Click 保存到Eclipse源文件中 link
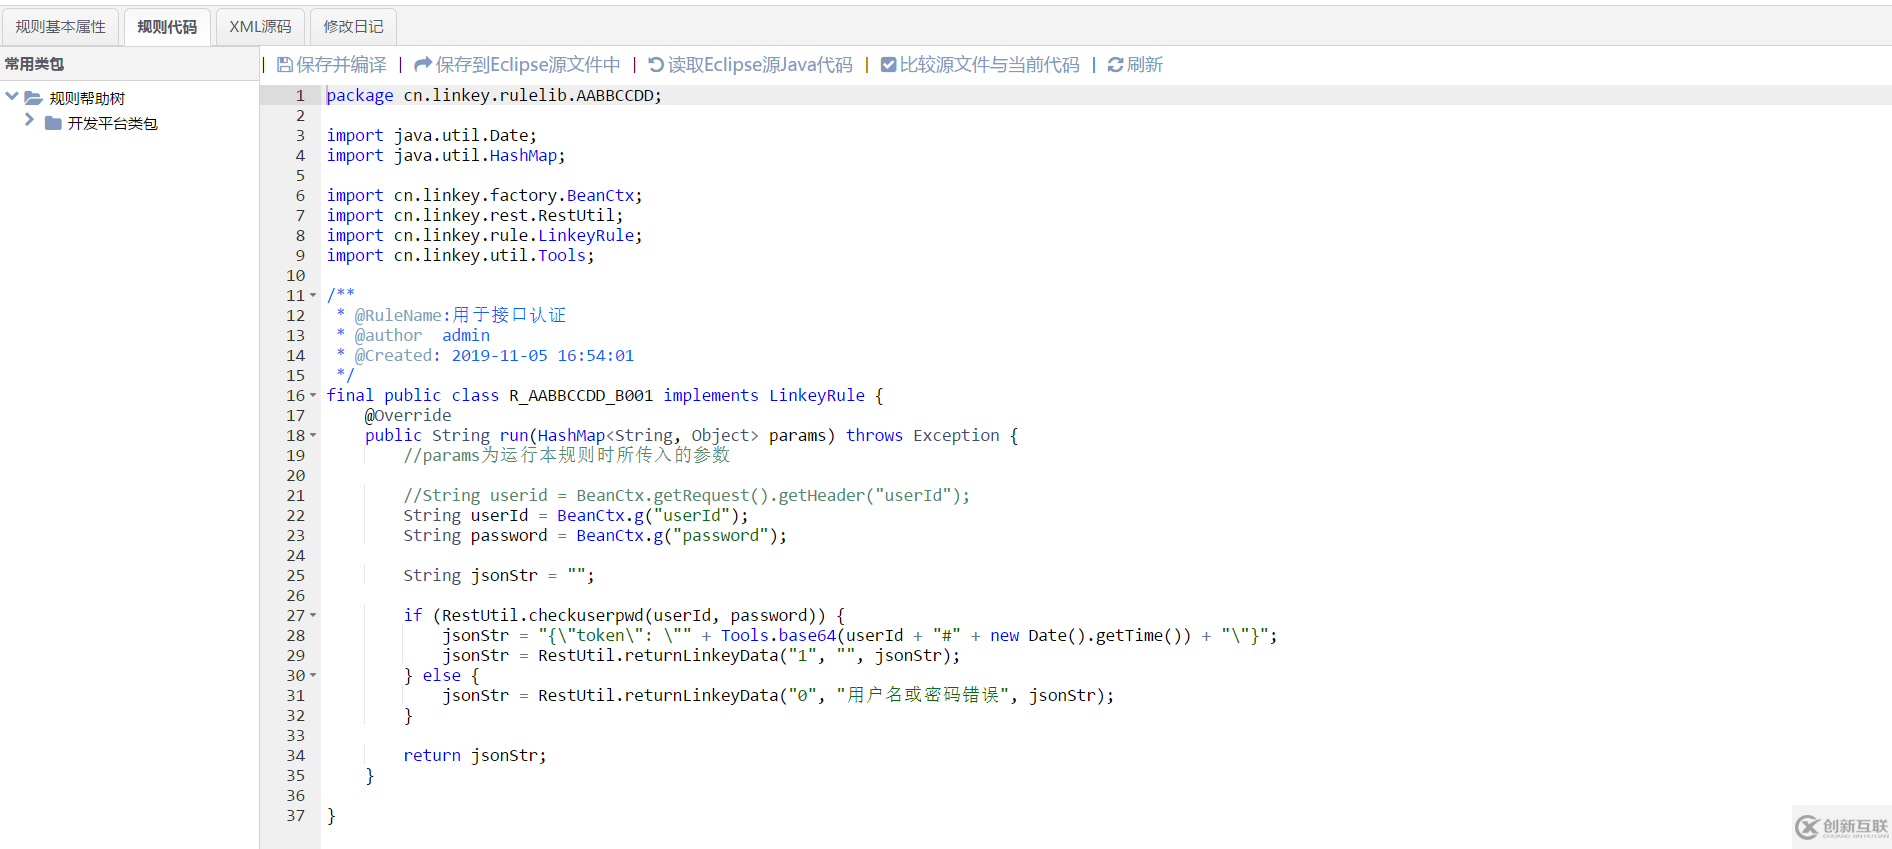This screenshot has width=1892, height=849. (x=528, y=65)
